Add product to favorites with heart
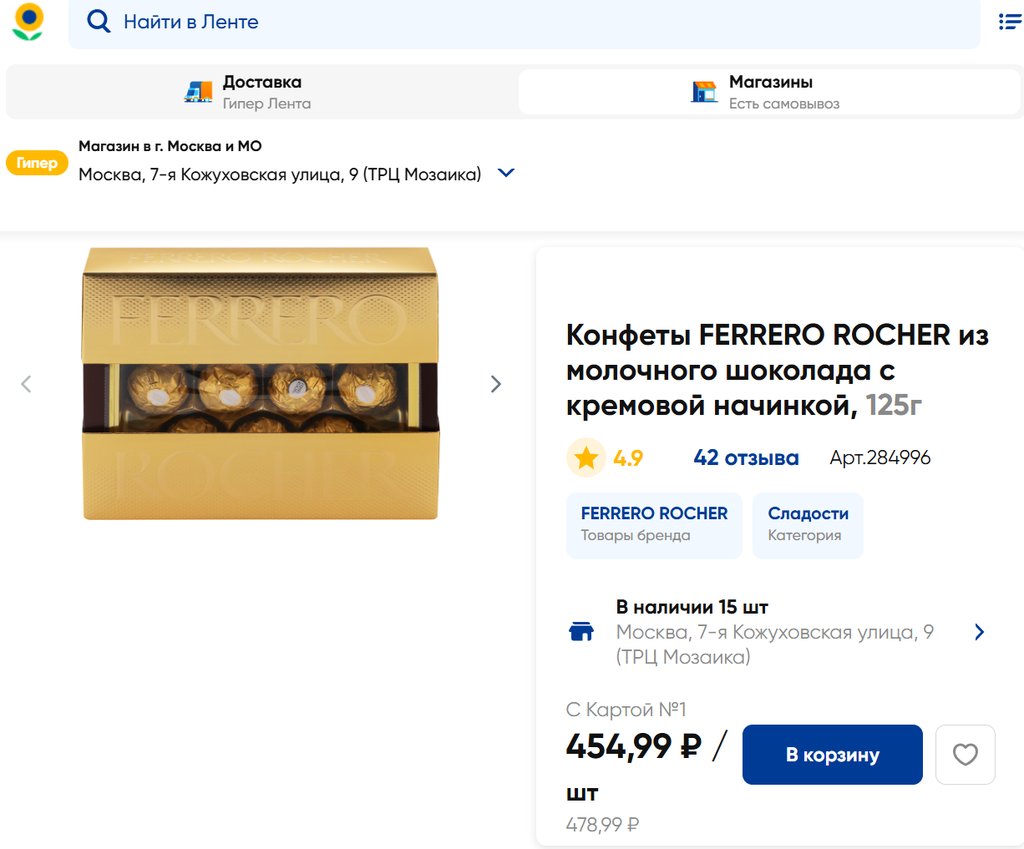This screenshot has height=849, width=1024. 965,755
